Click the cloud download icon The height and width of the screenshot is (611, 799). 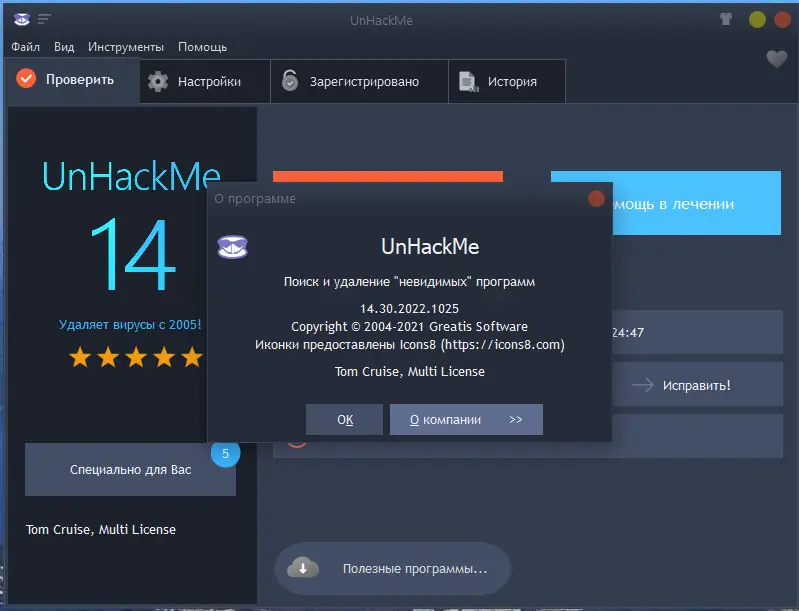pyautogui.click(x=303, y=568)
